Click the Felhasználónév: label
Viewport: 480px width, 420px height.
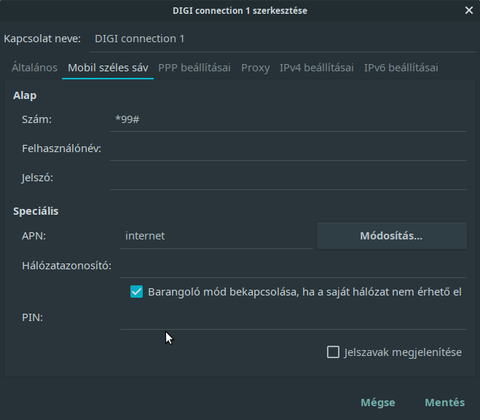62,149
